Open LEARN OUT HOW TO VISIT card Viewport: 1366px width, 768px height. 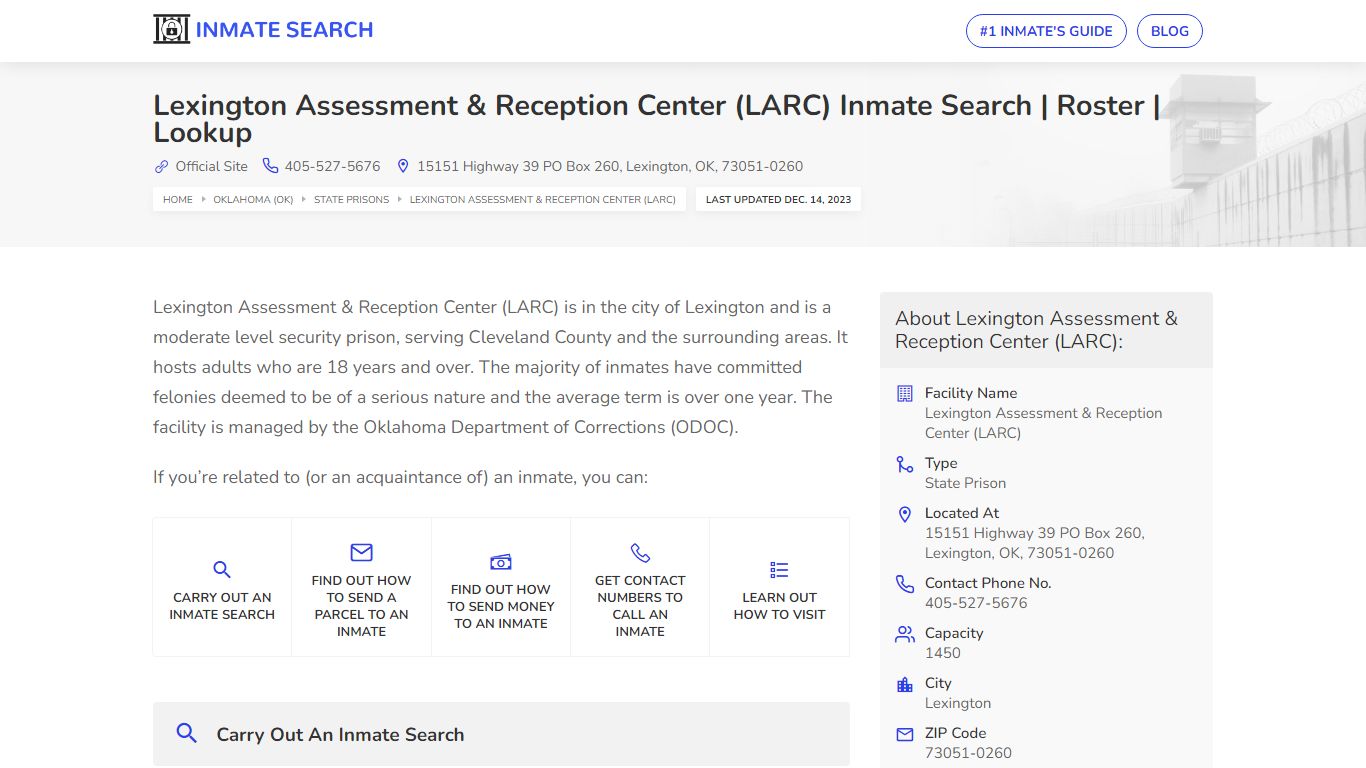click(x=779, y=587)
